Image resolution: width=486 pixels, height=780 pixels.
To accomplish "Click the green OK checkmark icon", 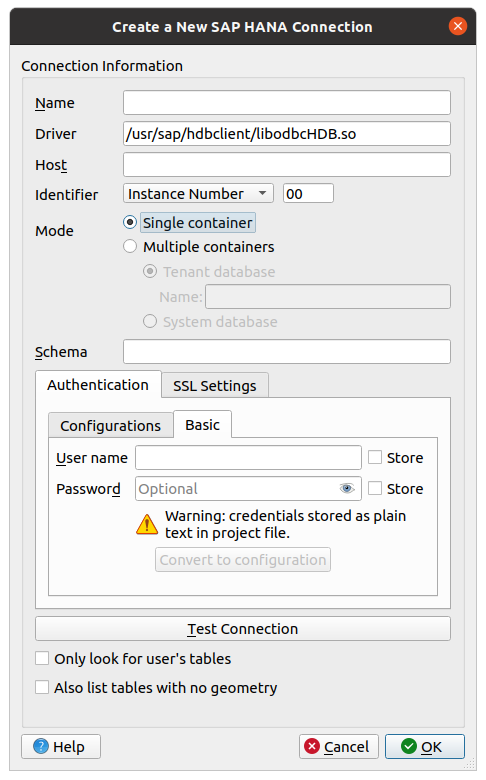I will (x=408, y=746).
